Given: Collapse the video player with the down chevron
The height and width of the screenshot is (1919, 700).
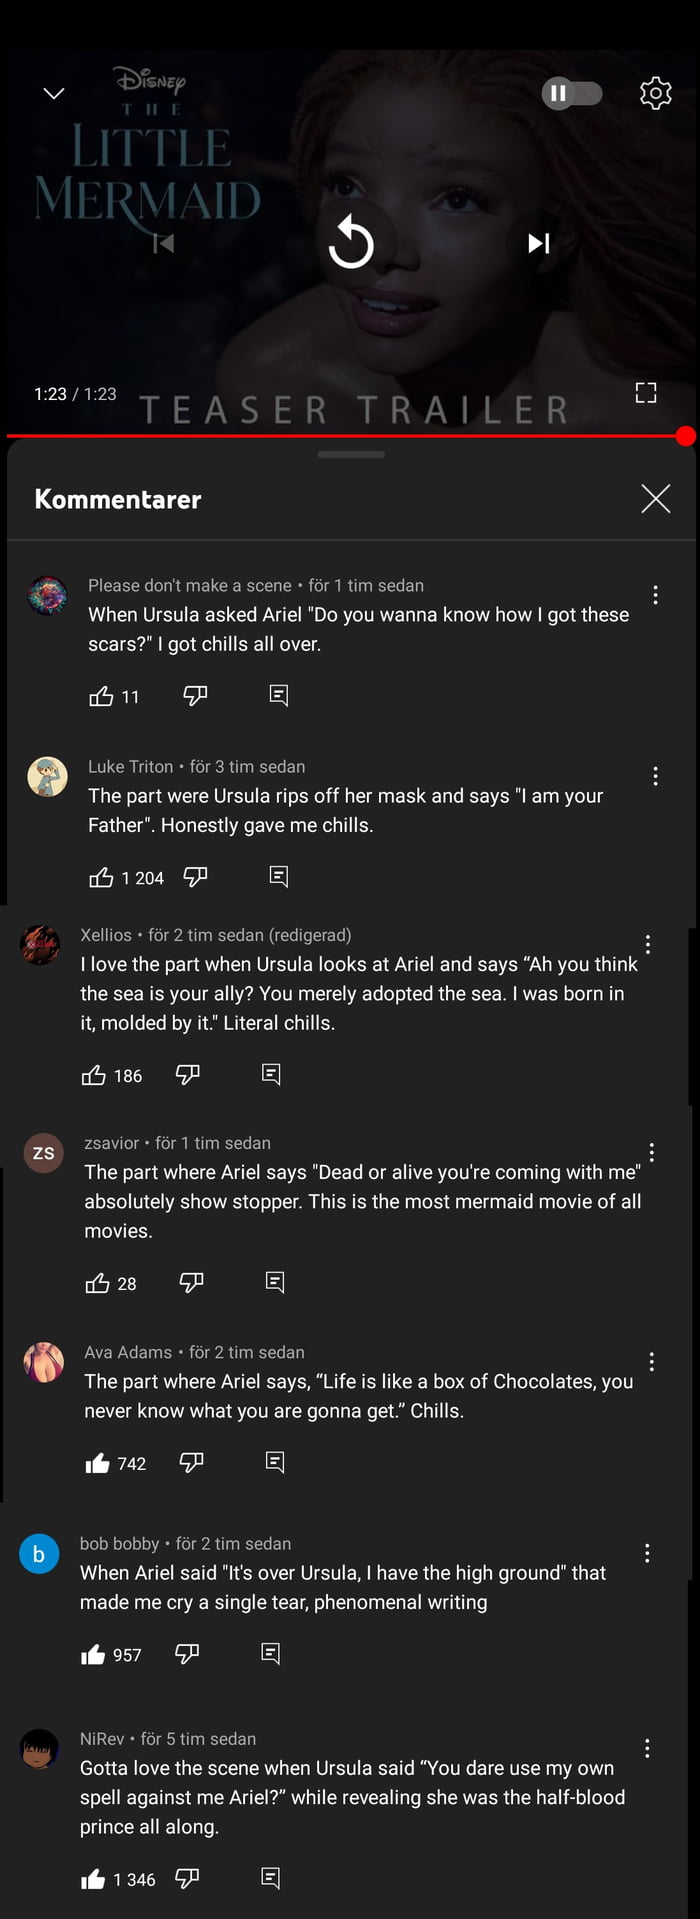Looking at the screenshot, I should [x=52, y=93].
